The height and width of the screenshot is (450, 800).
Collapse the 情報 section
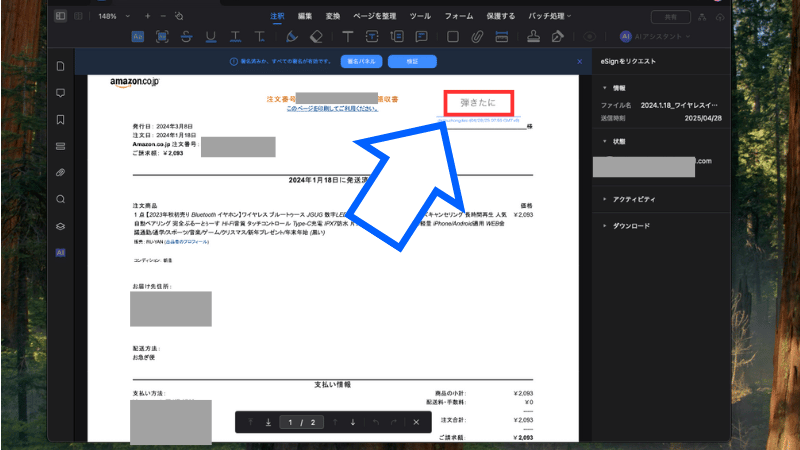(x=605, y=88)
